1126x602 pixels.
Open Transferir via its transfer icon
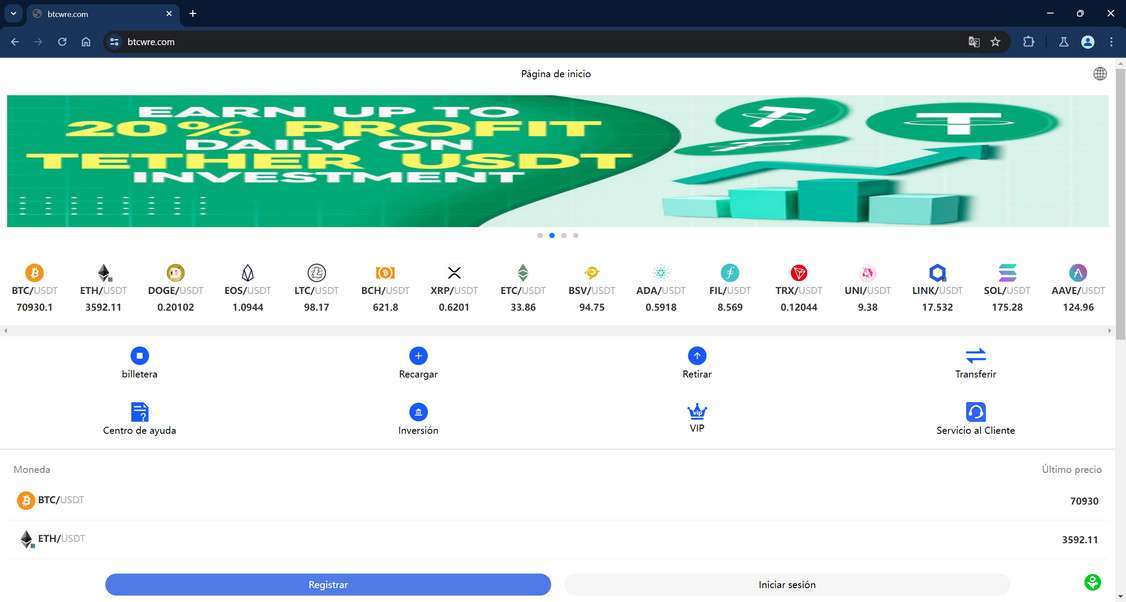975,356
